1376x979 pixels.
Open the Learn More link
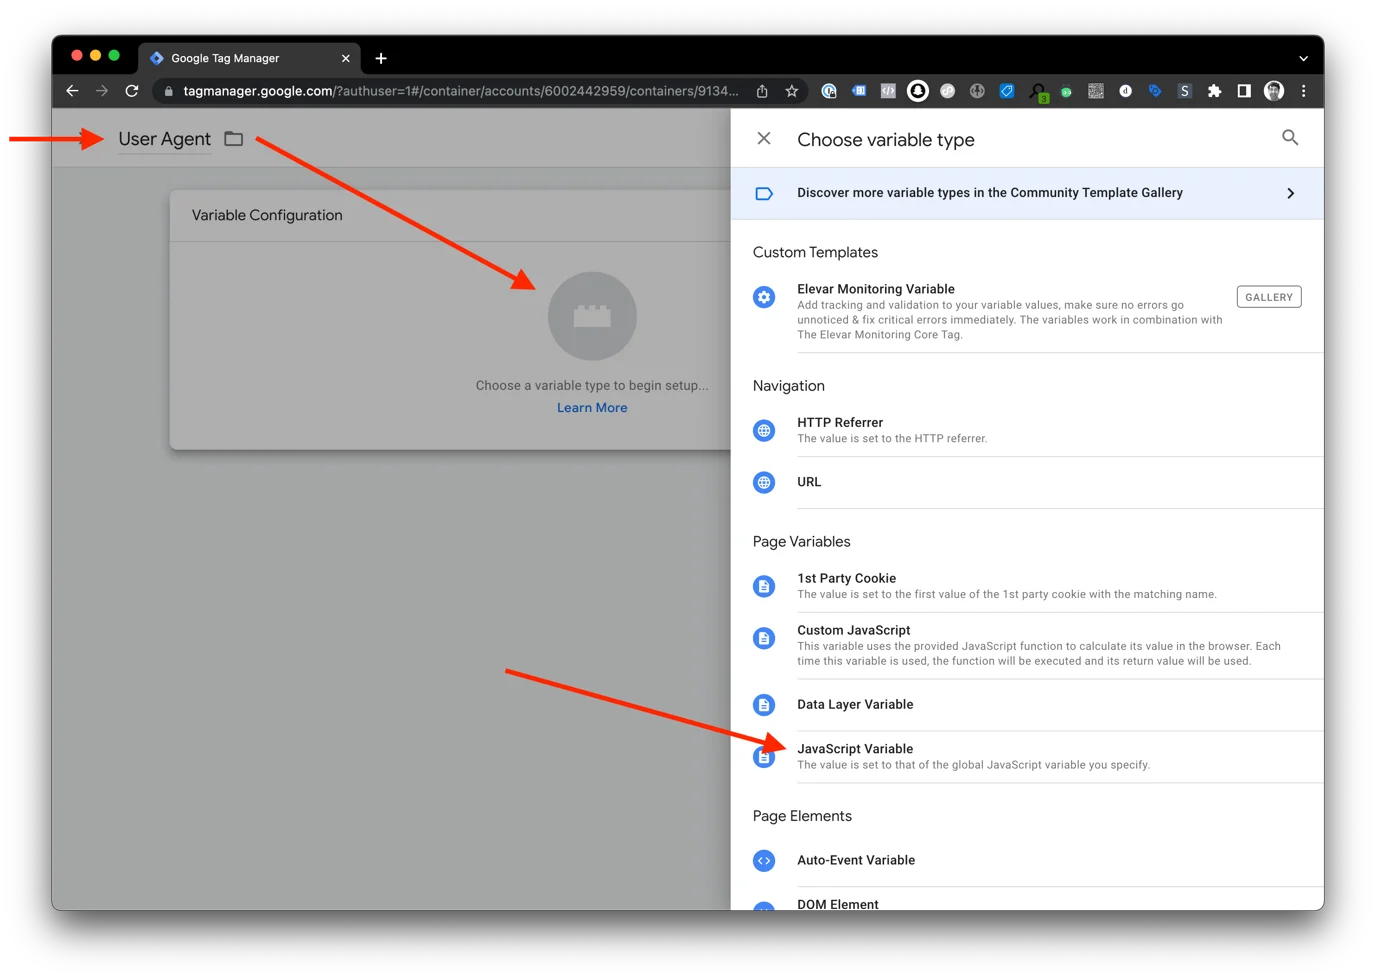point(592,408)
